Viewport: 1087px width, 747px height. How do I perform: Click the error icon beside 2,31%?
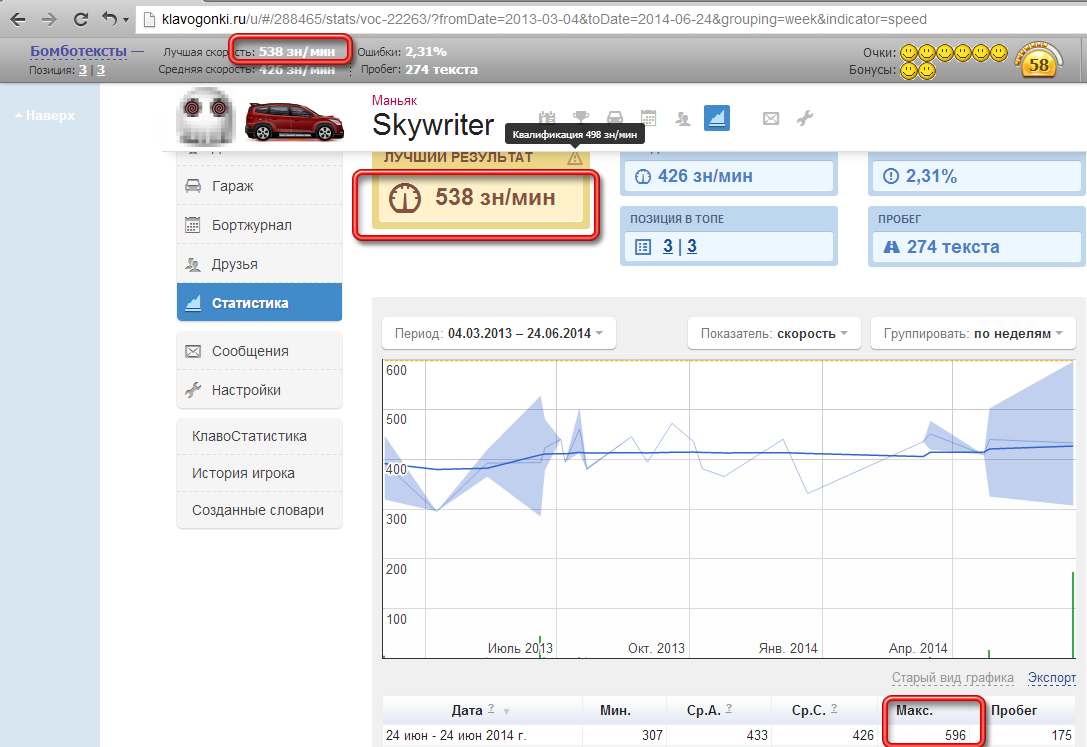coord(891,176)
